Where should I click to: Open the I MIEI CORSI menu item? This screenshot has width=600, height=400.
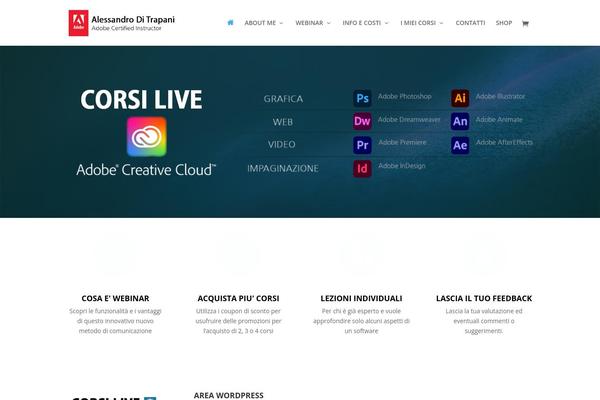(418, 23)
